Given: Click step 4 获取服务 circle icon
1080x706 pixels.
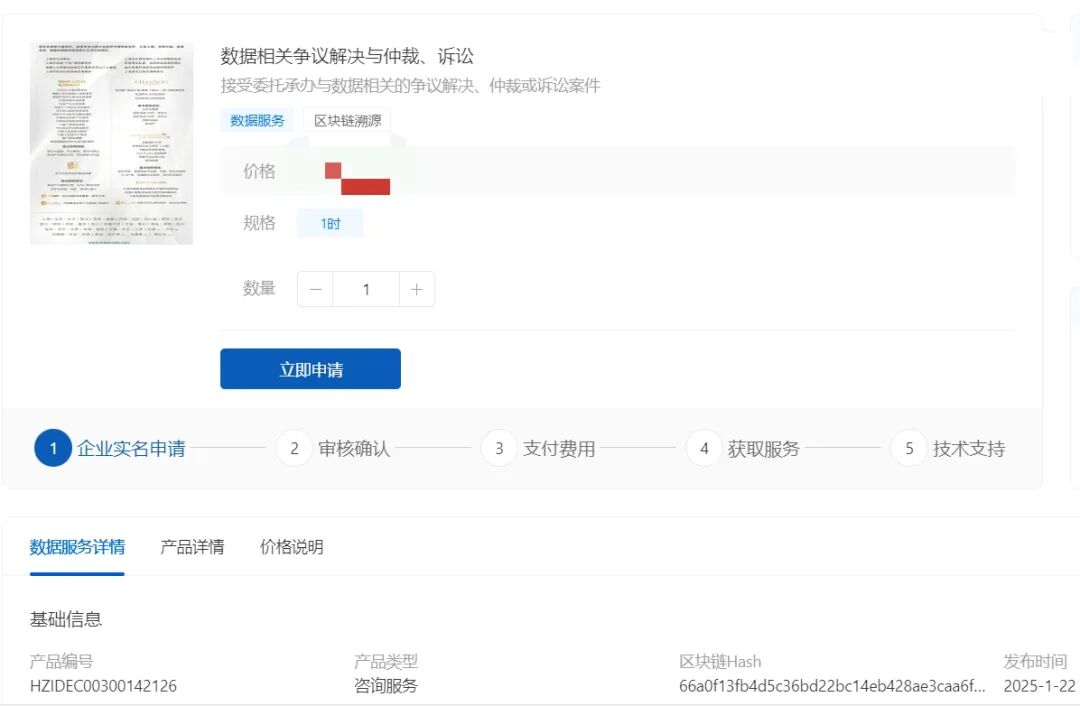Looking at the screenshot, I should coord(704,448).
